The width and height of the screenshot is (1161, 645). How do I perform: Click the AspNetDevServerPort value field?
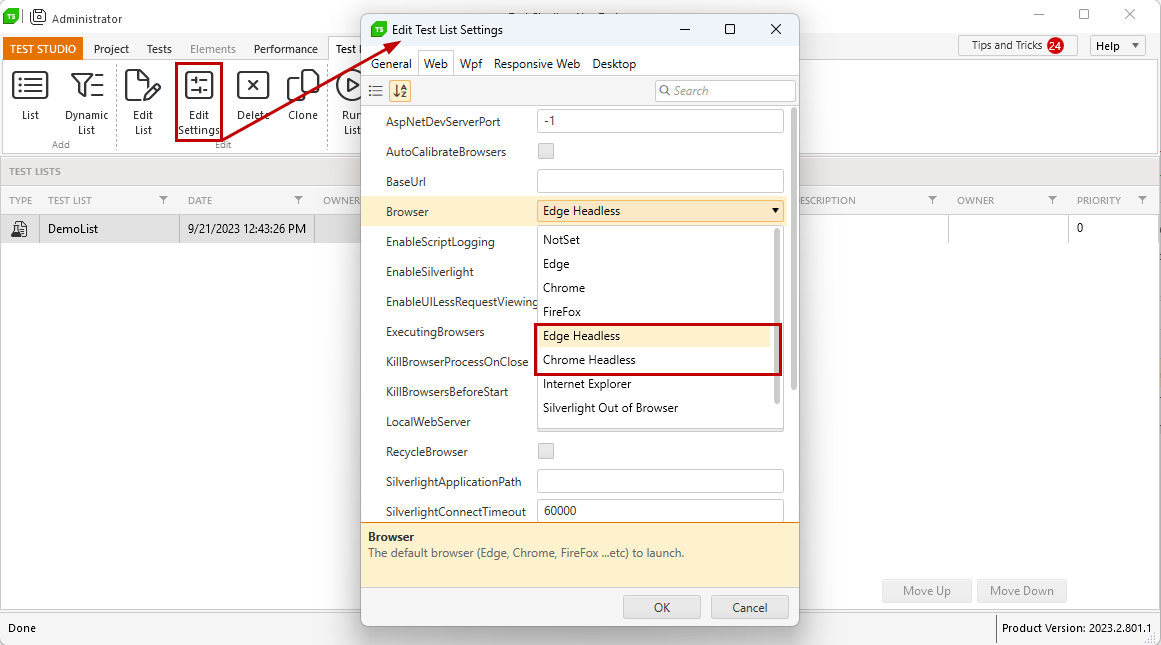[660, 121]
